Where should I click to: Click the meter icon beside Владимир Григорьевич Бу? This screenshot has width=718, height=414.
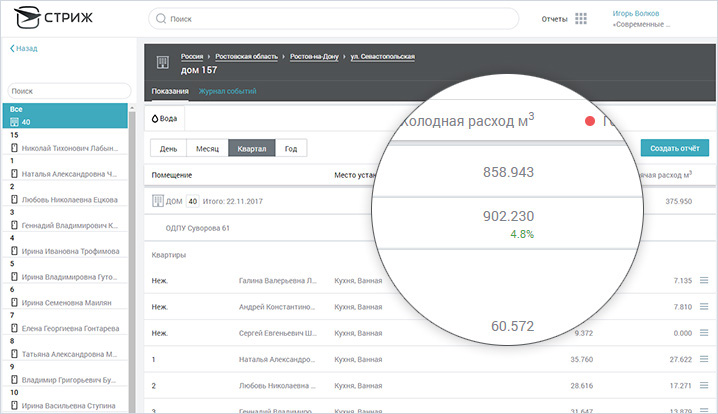coord(14,380)
